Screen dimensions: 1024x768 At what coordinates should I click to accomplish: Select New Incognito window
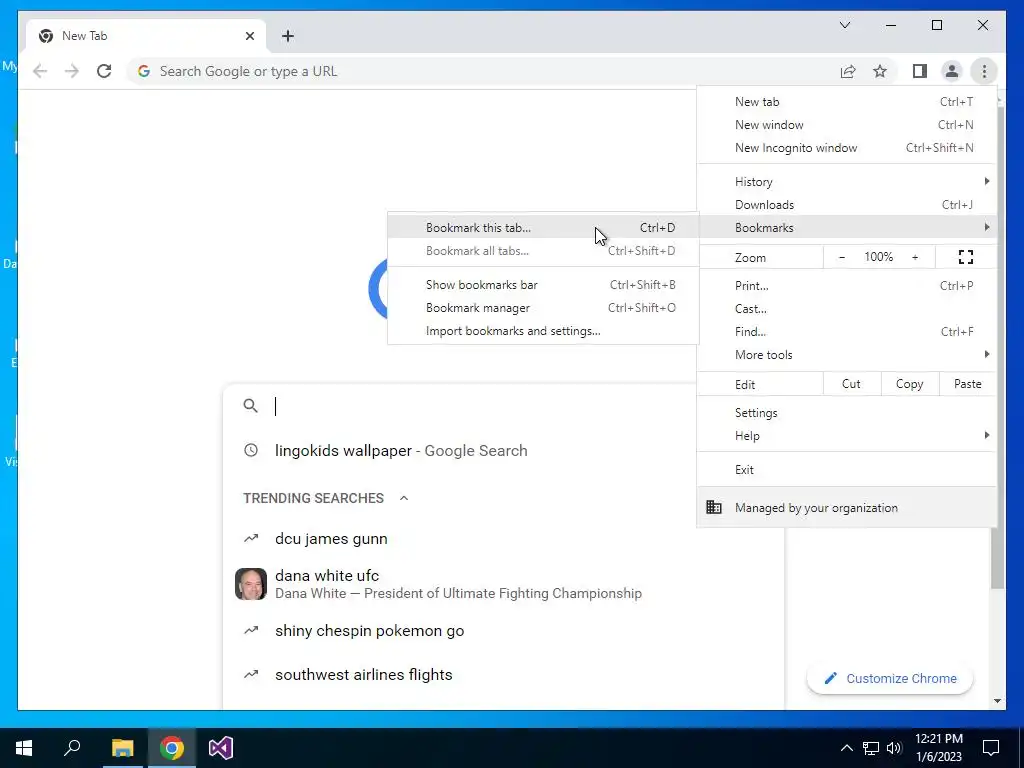point(847,148)
